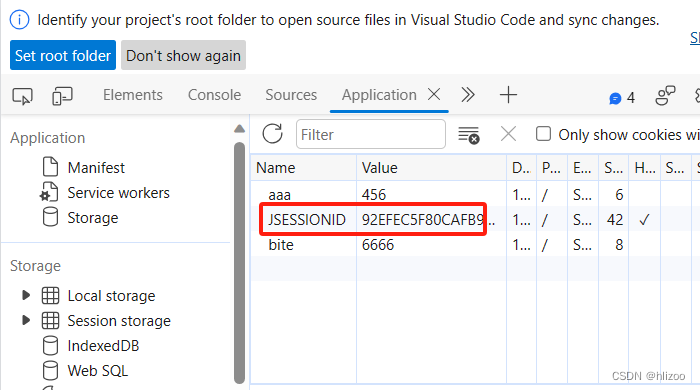
Task: Click the value 456 cell
Action: (431, 195)
